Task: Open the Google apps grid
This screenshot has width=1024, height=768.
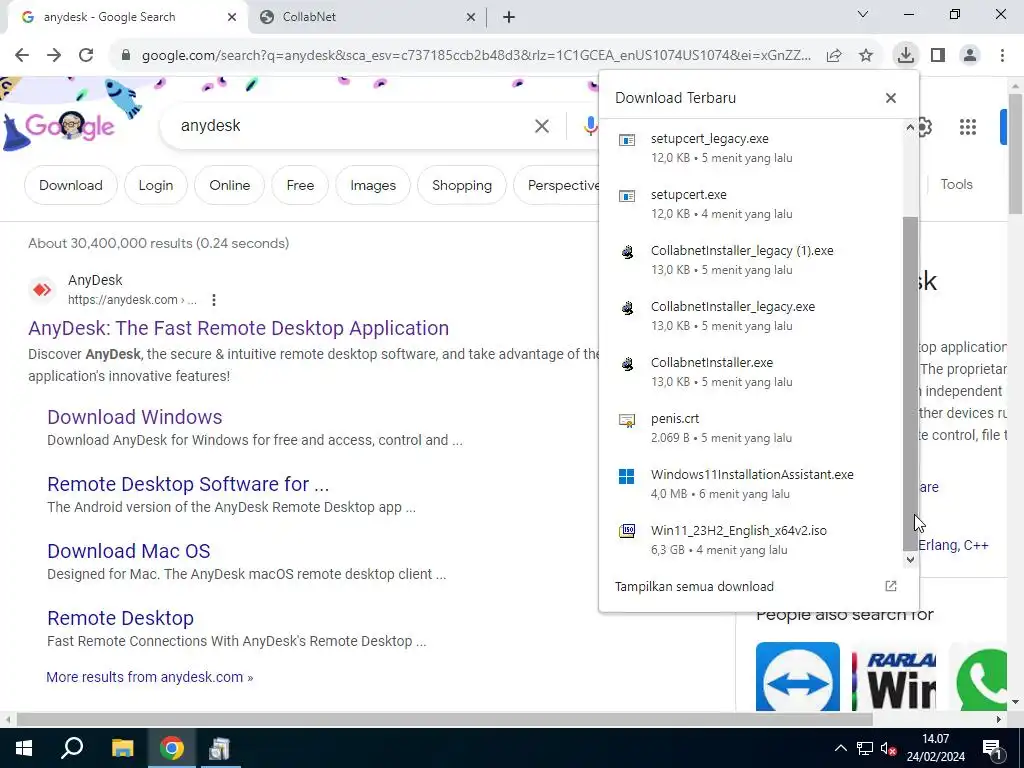Action: (x=968, y=127)
